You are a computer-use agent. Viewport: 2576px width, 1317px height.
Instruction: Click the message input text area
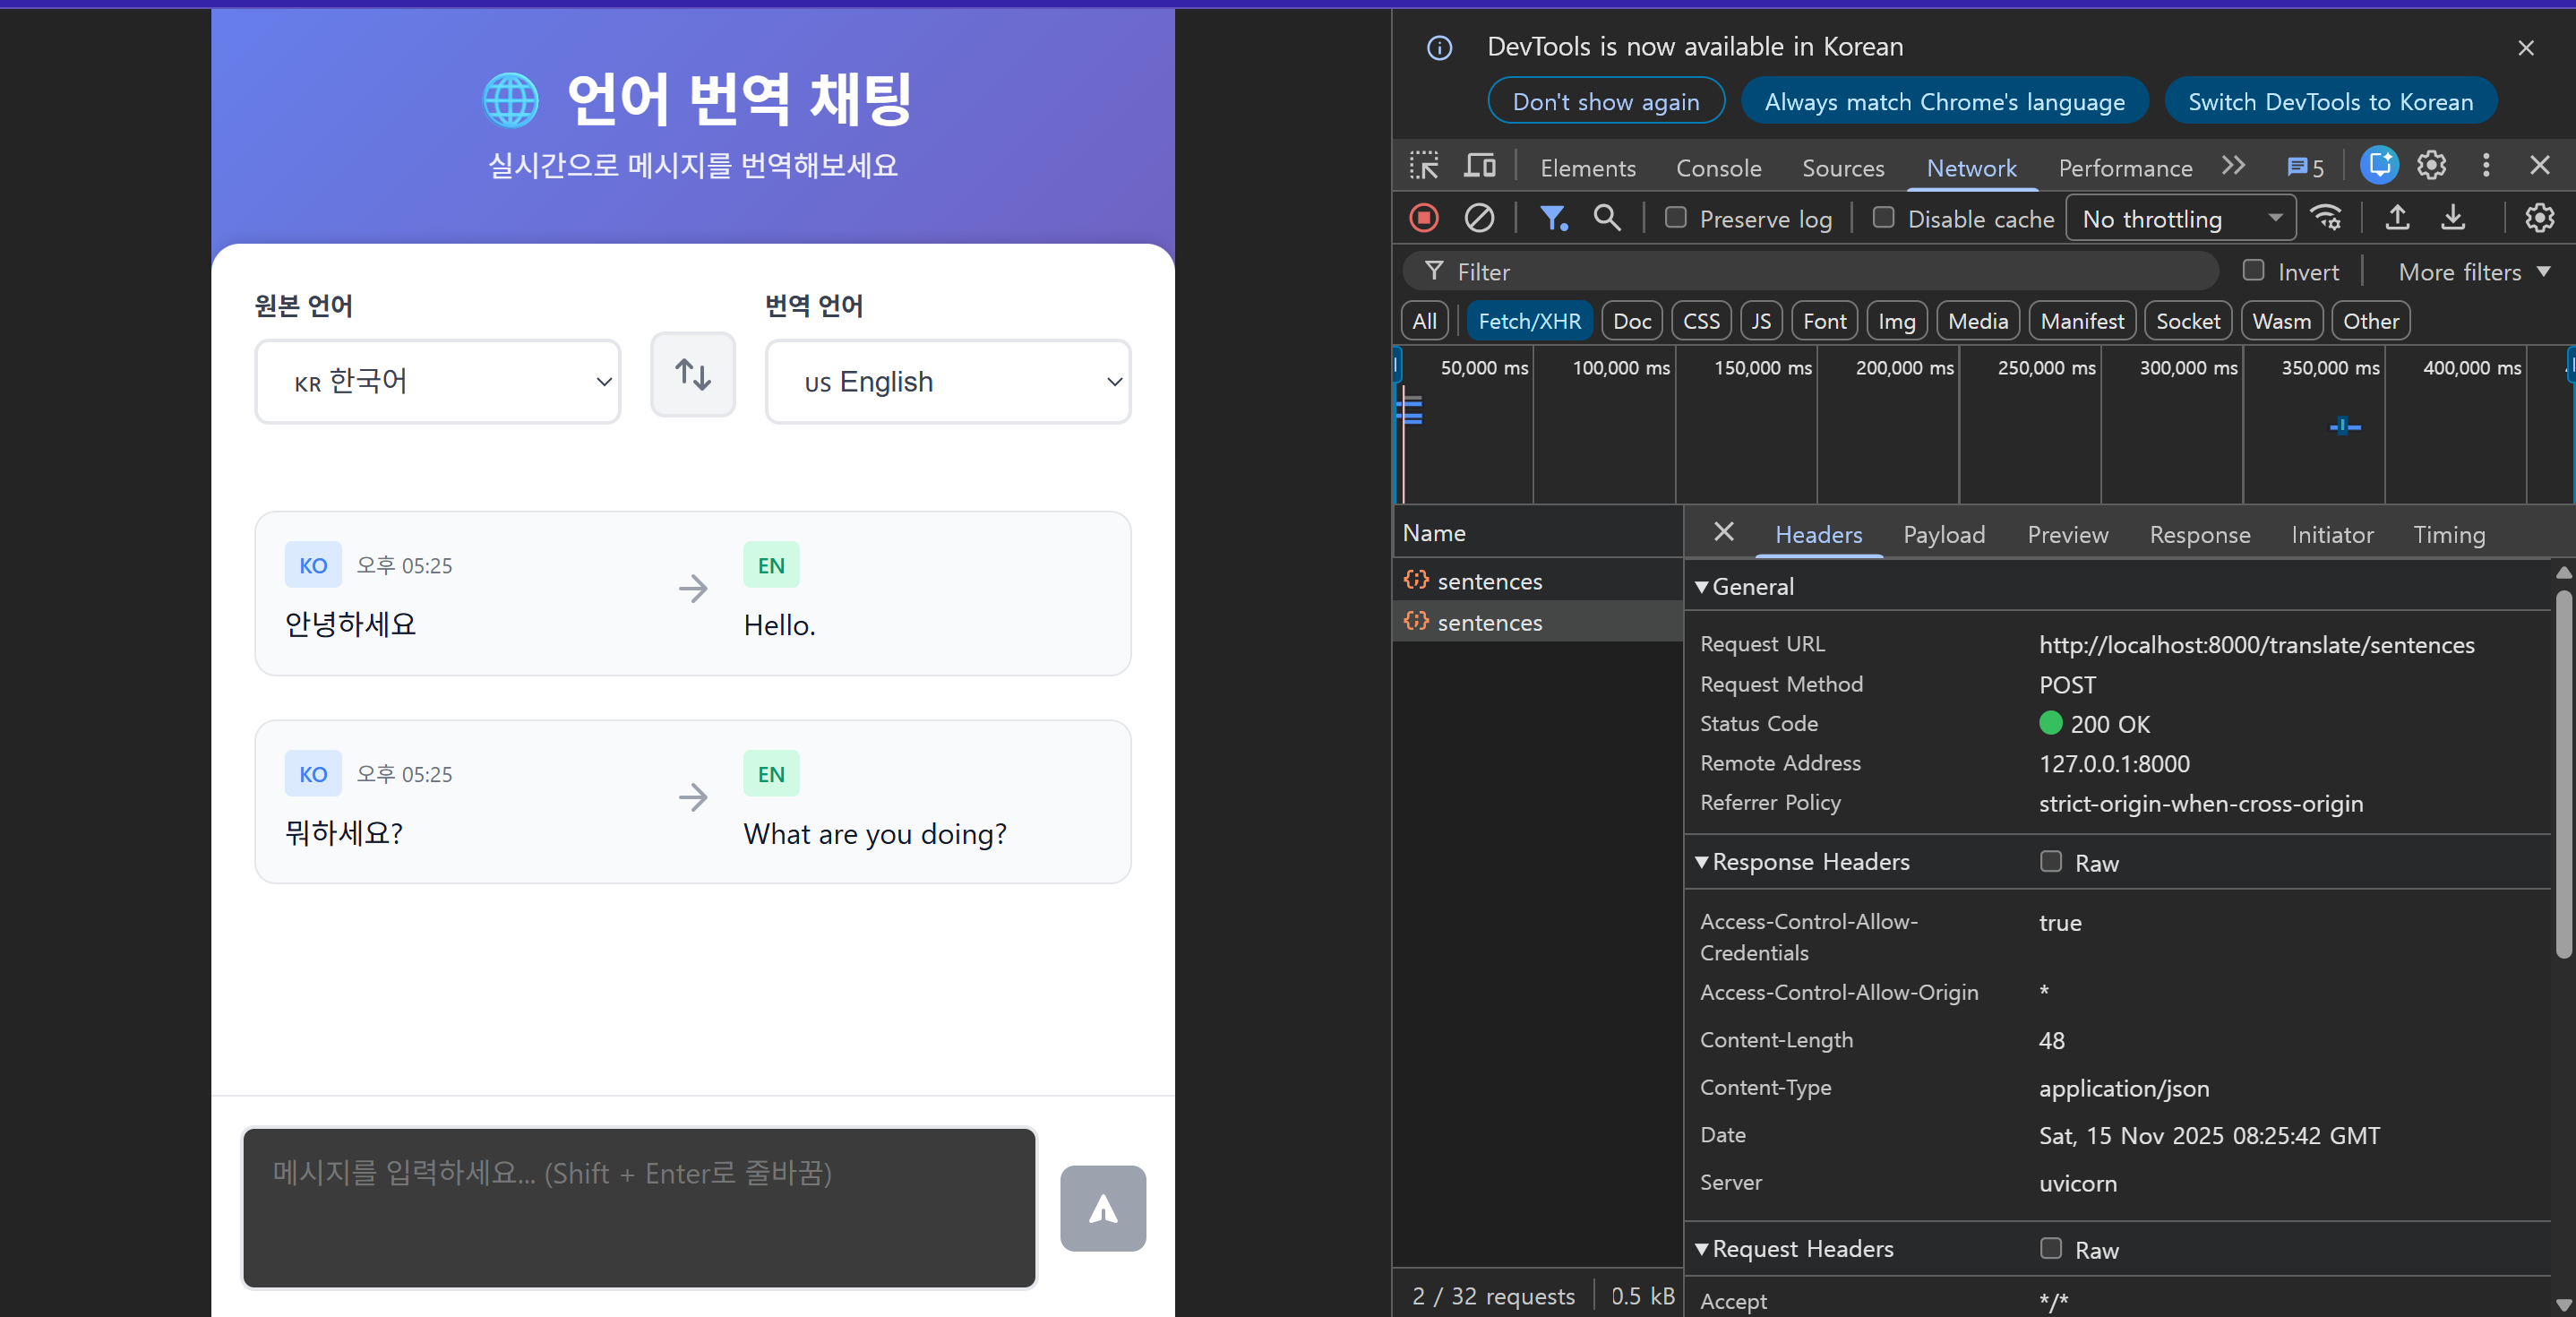click(639, 1208)
